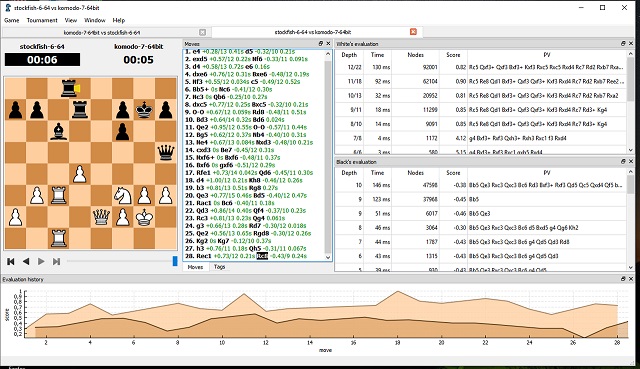Float the Evaluation history panel

pos(623,279)
